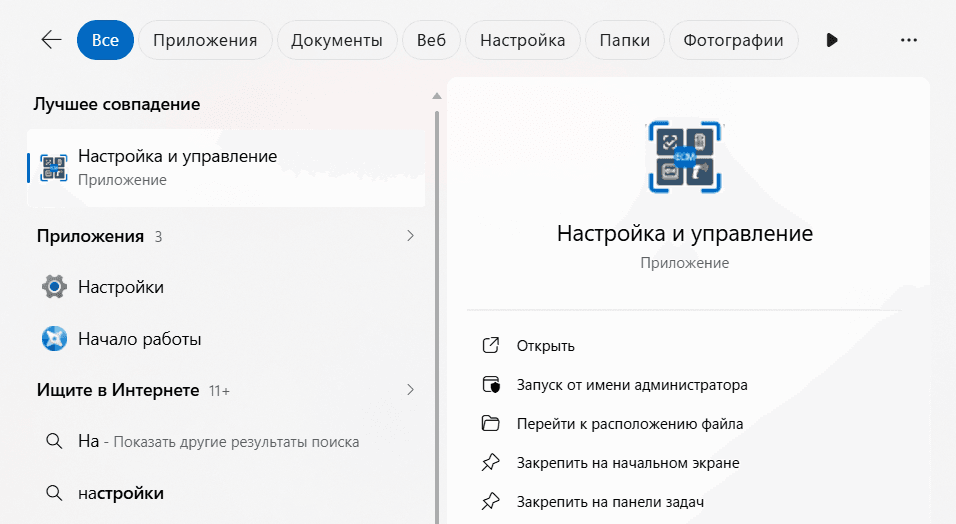Open the three-dot options menu
Image resolution: width=956 pixels, height=524 pixels.
click(x=908, y=40)
